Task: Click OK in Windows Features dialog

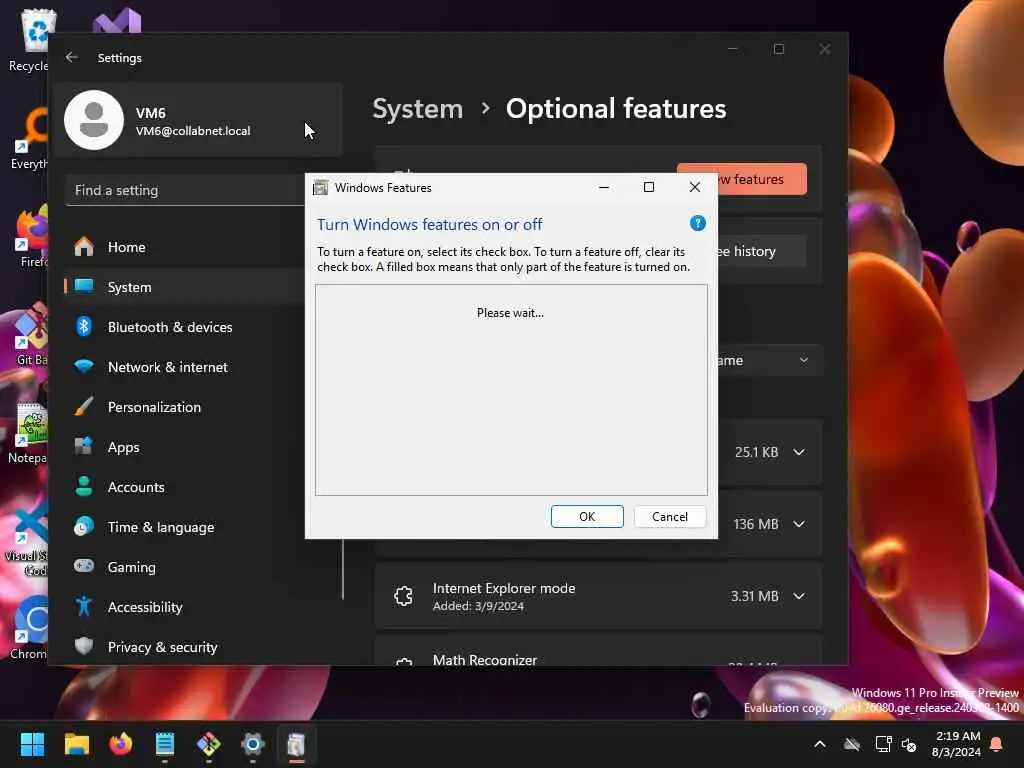Action: pyautogui.click(x=586, y=517)
